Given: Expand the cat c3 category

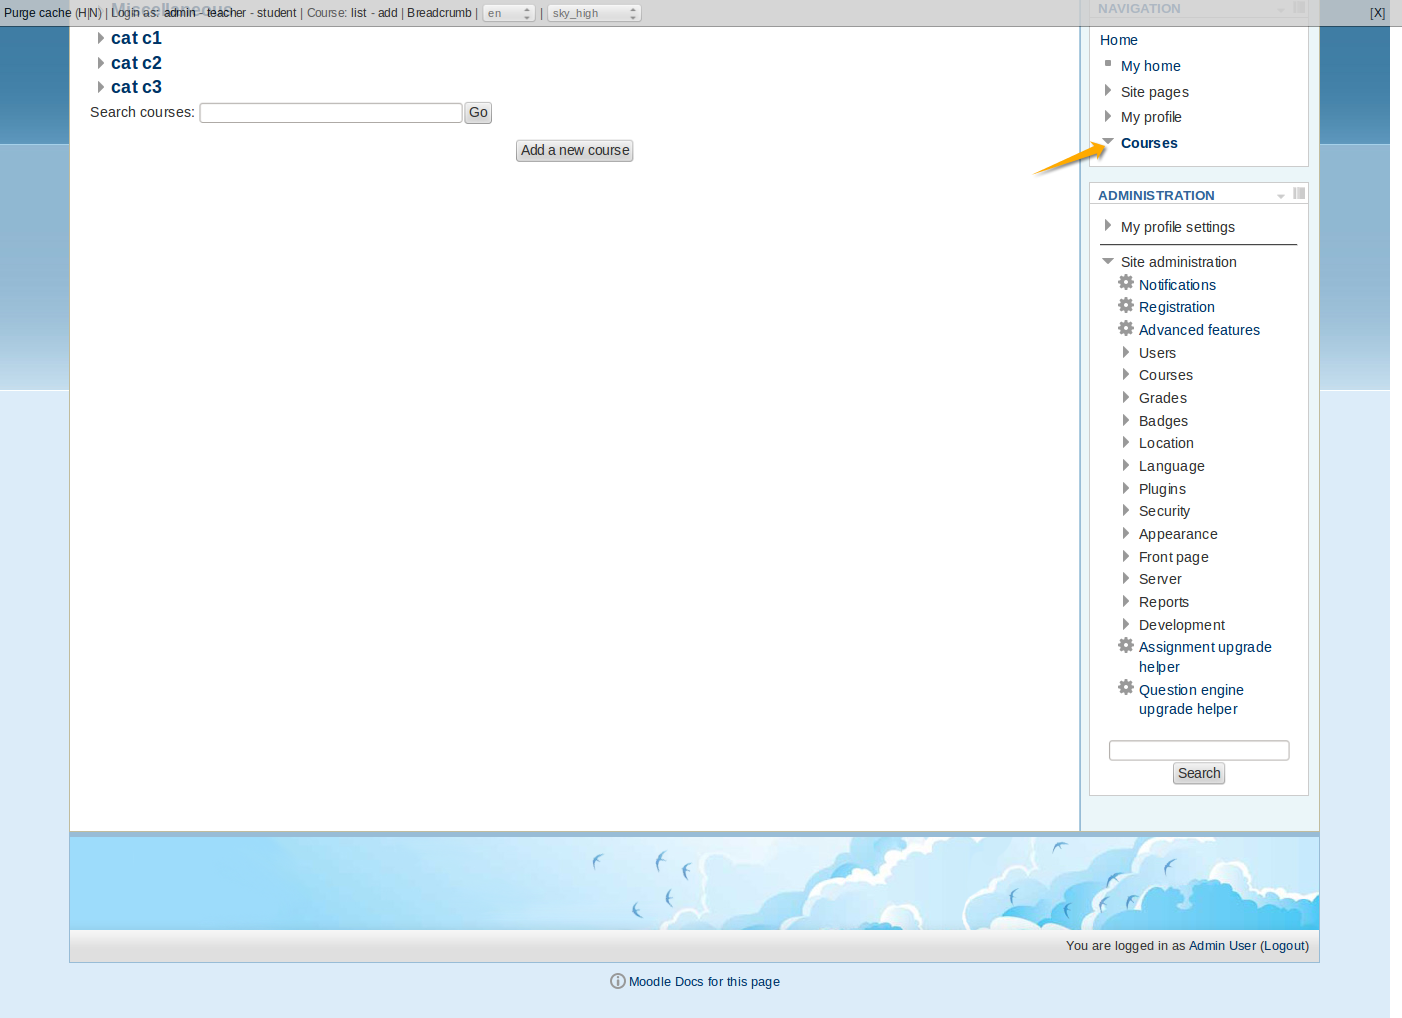Looking at the screenshot, I should tap(101, 87).
